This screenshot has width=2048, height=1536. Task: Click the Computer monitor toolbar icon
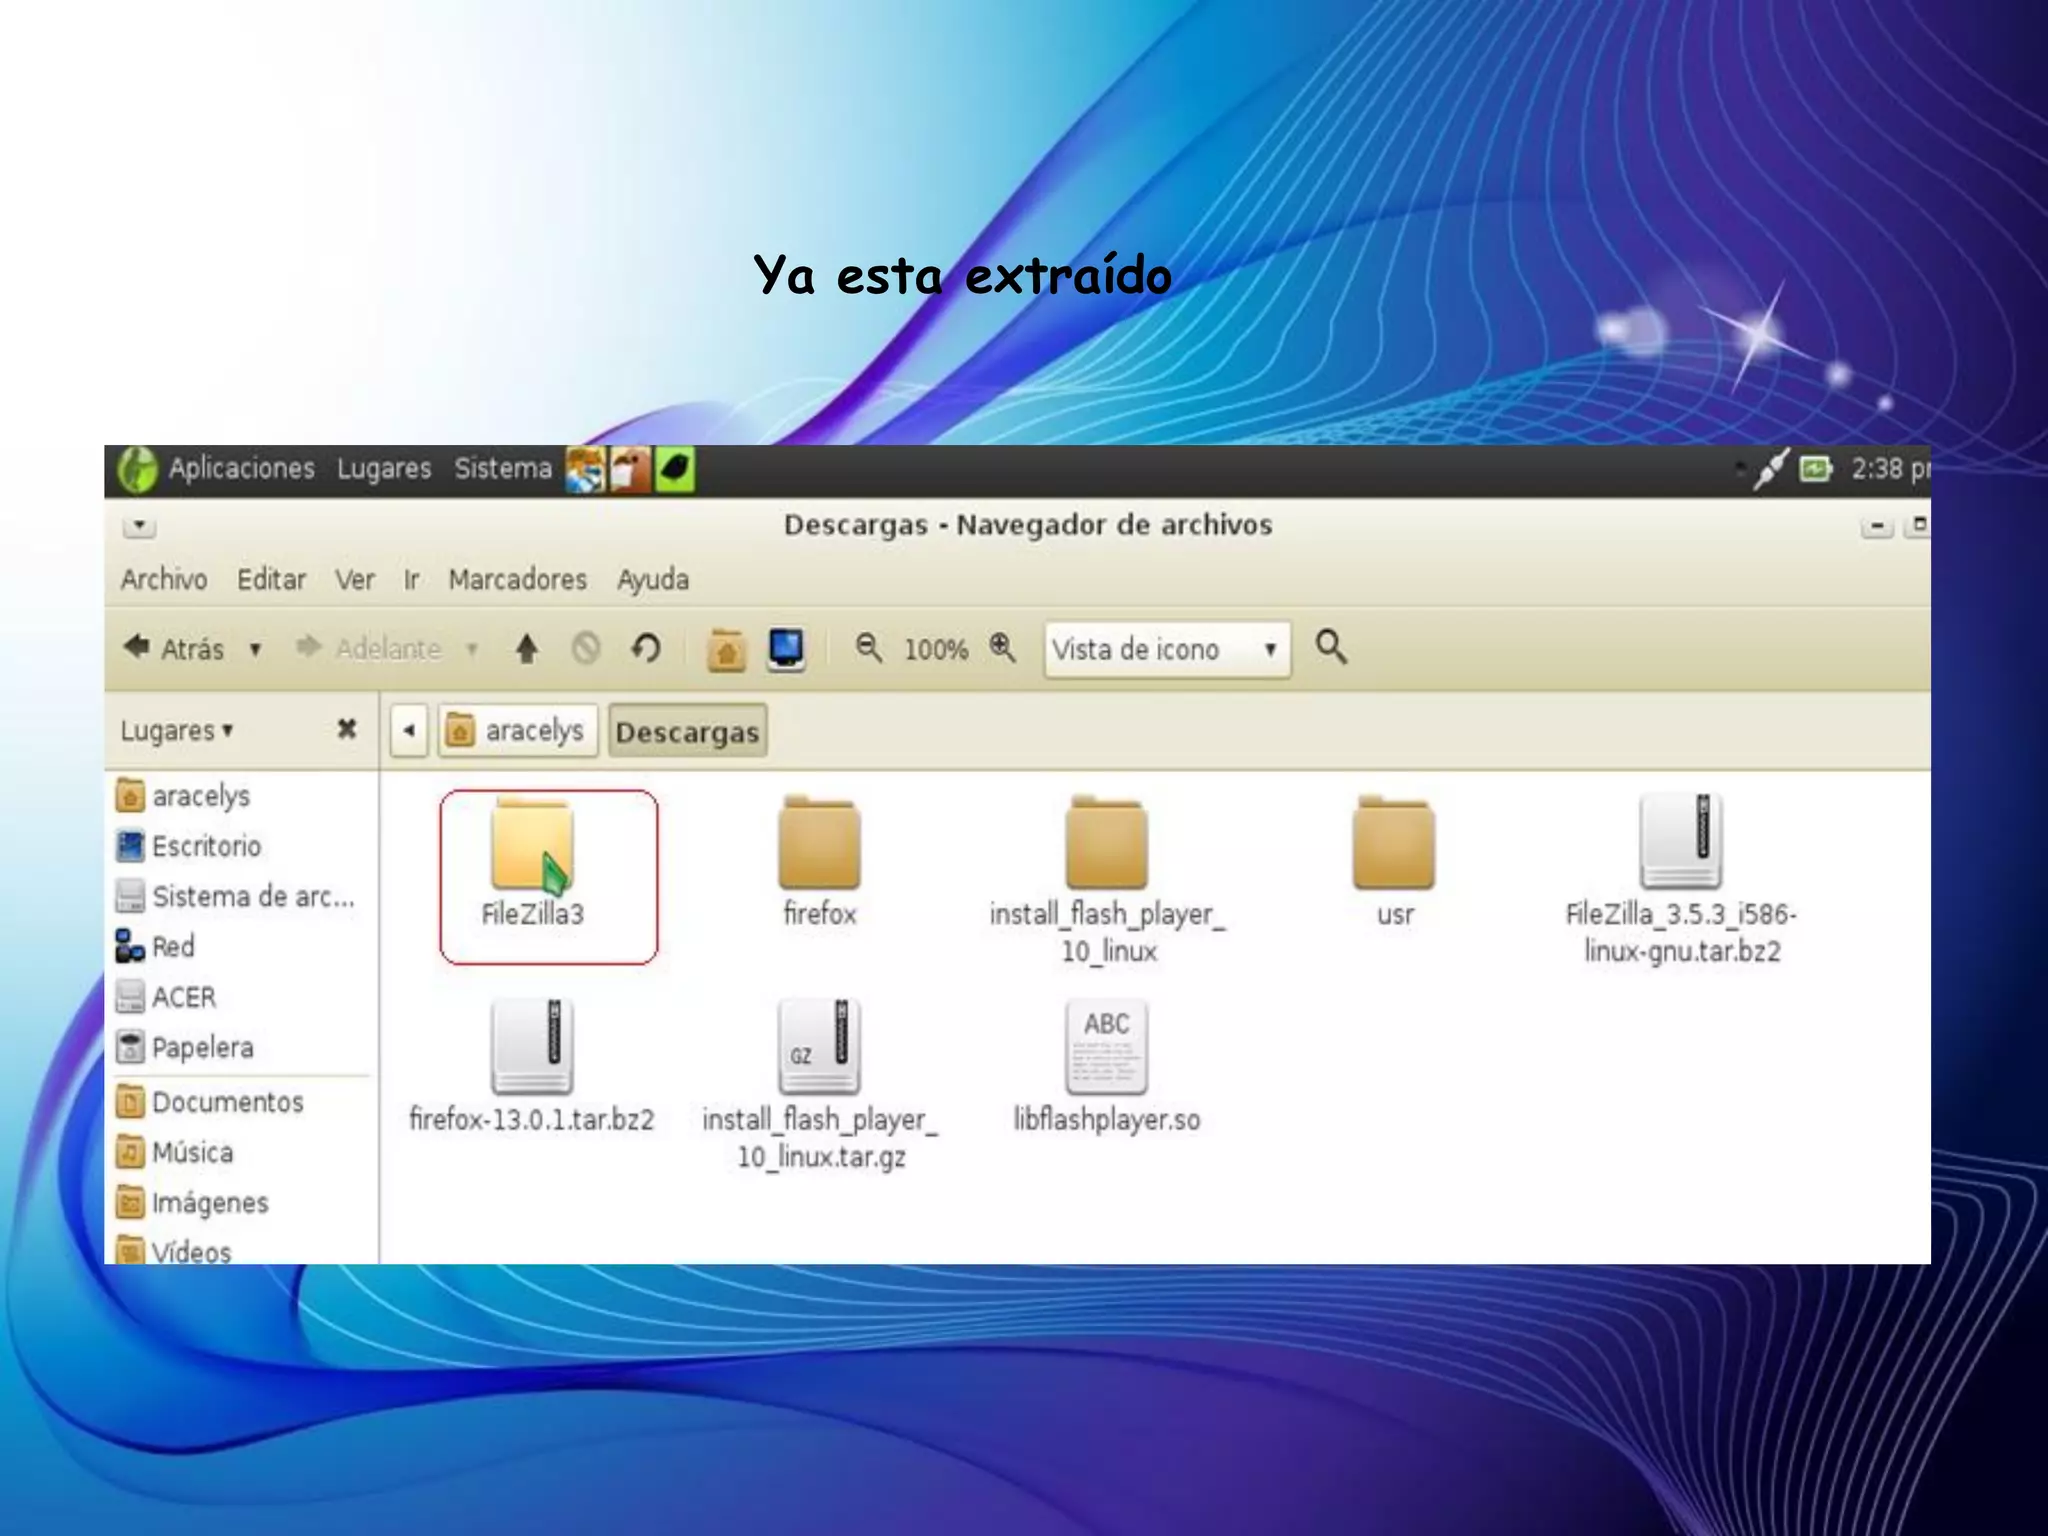tap(786, 649)
